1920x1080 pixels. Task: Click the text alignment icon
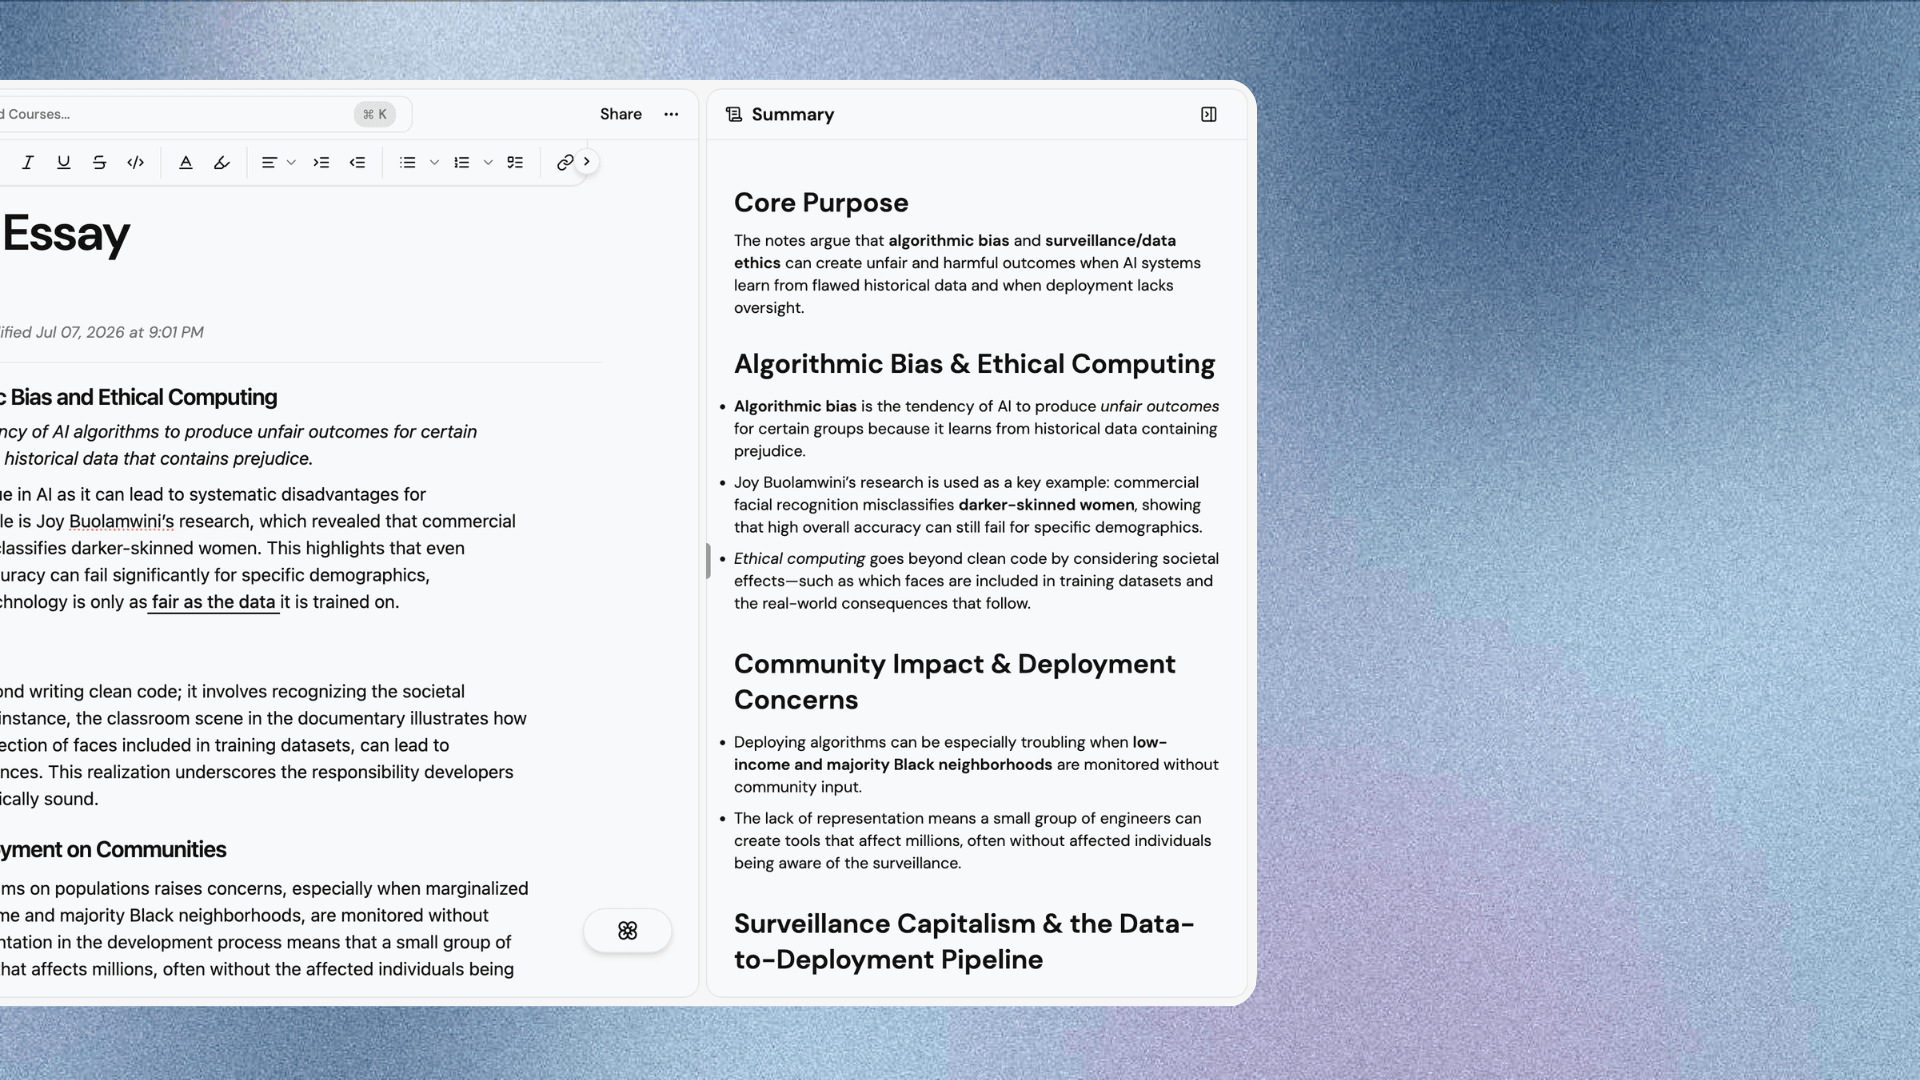tap(269, 162)
